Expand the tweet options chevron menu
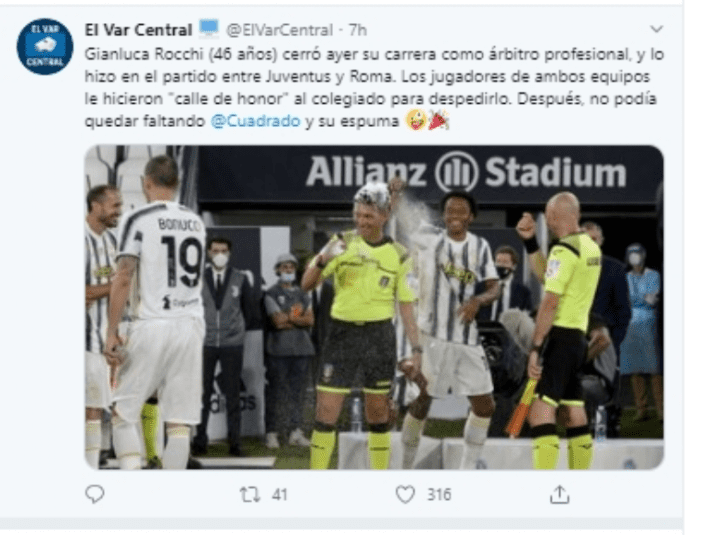Screen dimensions: 712x535 (x=657, y=30)
